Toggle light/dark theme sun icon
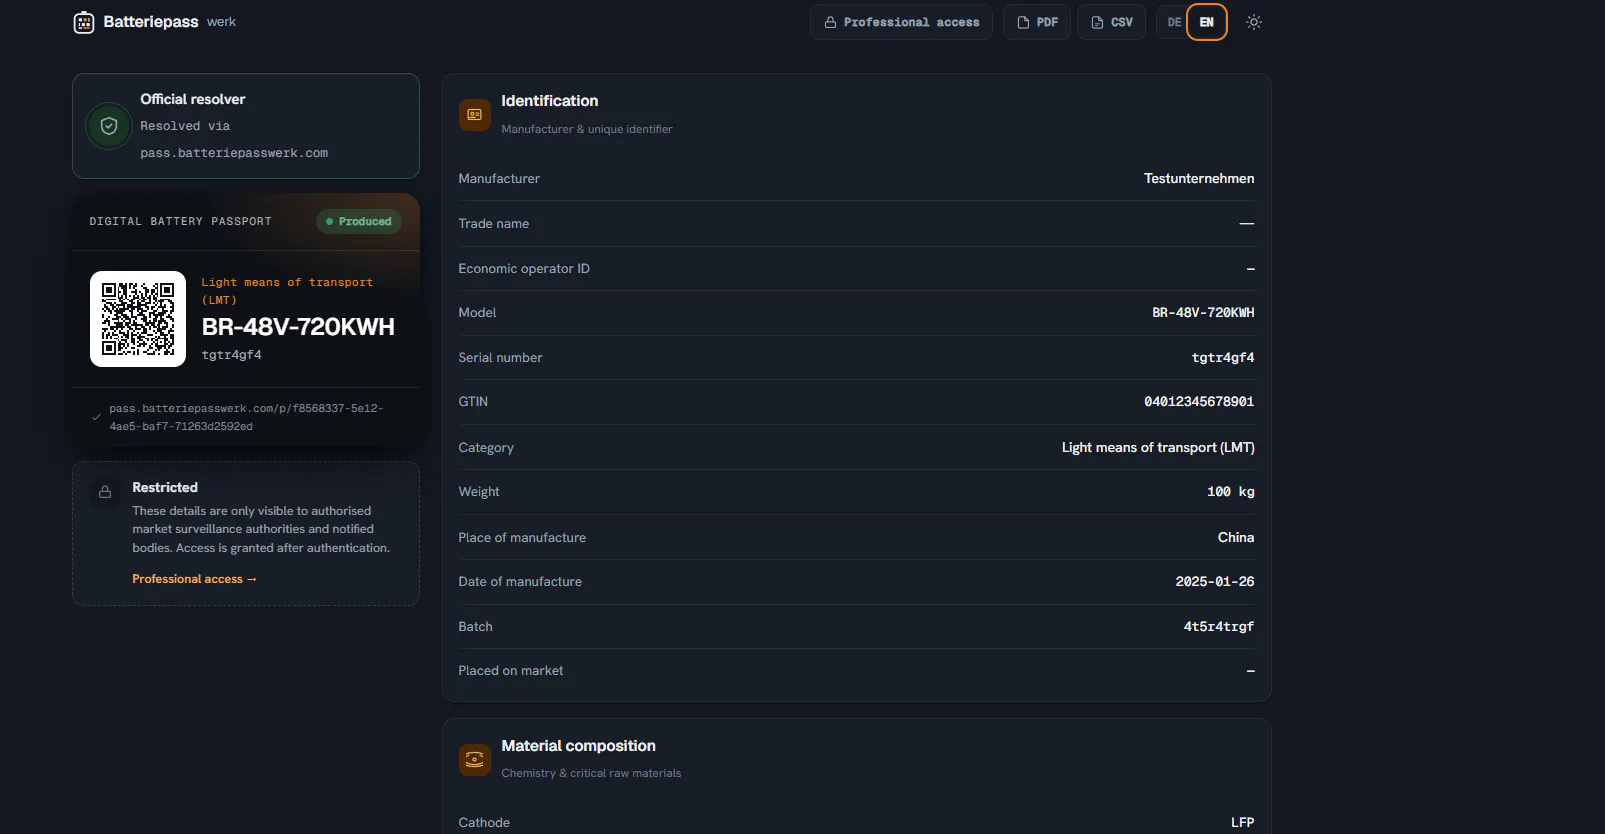The width and height of the screenshot is (1605, 834). point(1254,22)
